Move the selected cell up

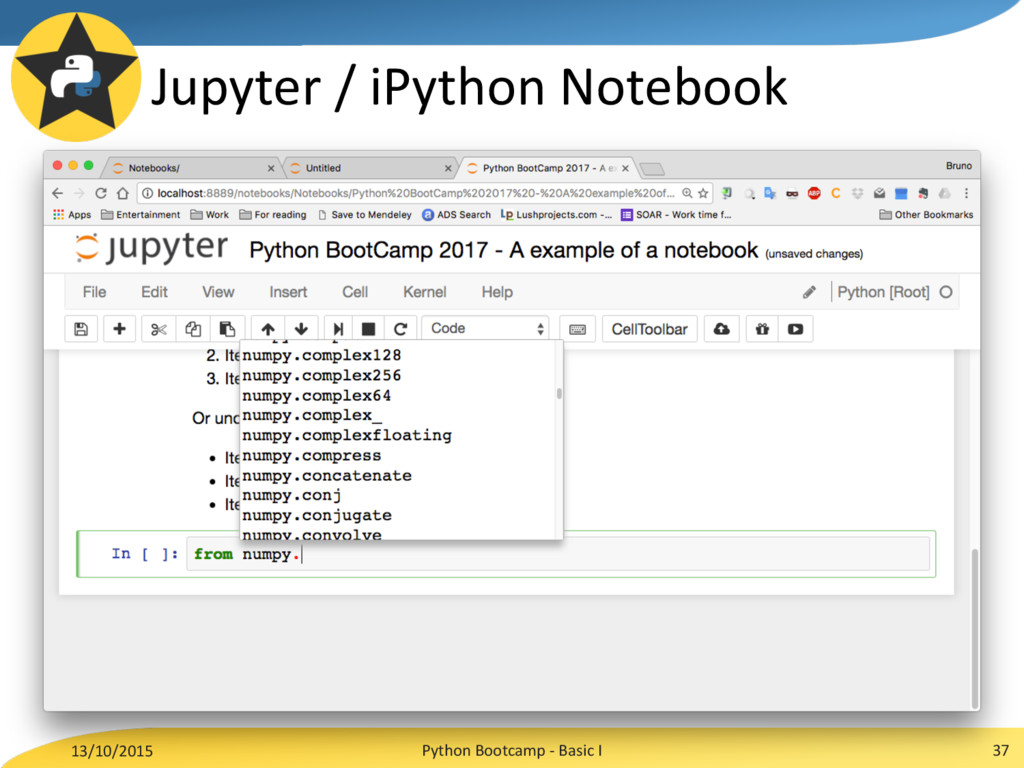pos(268,329)
